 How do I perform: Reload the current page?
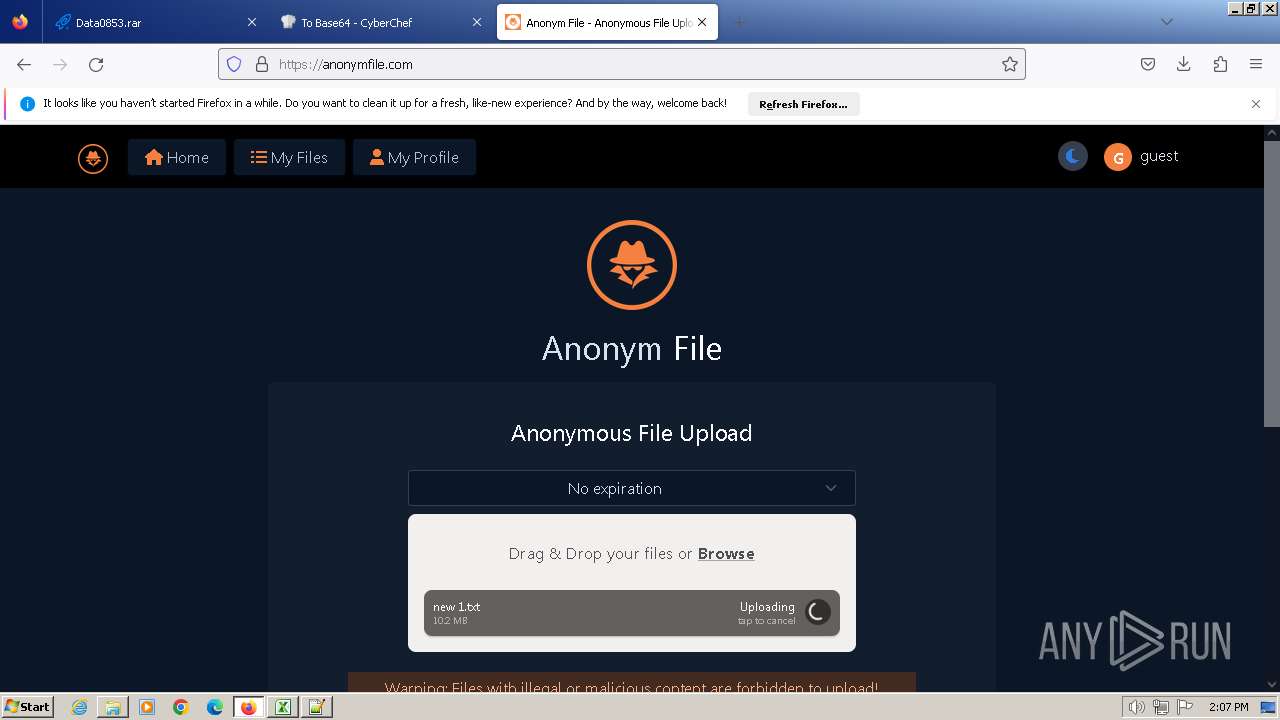tap(96, 64)
